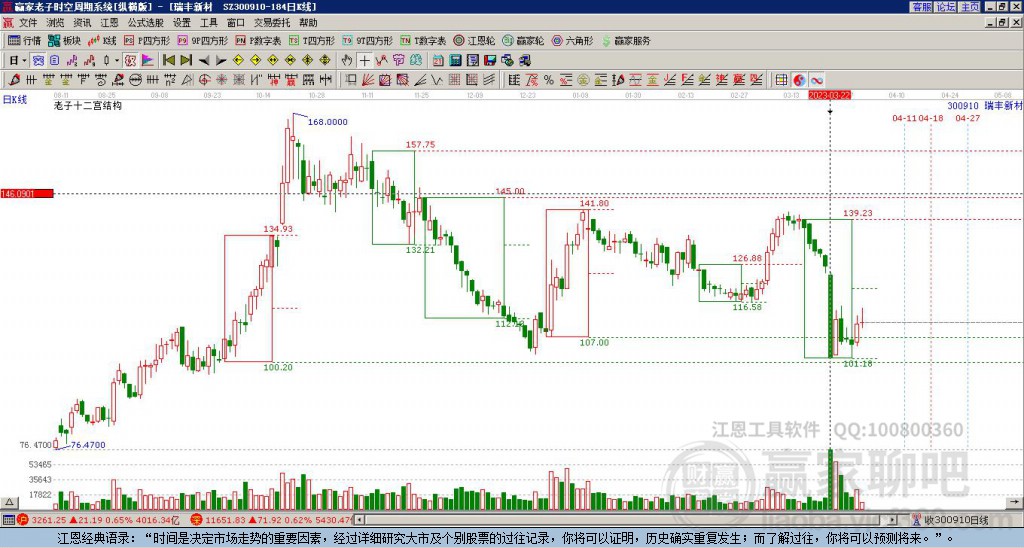Click the 168.0000 high price label
This screenshot has width=1024, height=548.
pyautogui.click(x=327, y=122)
